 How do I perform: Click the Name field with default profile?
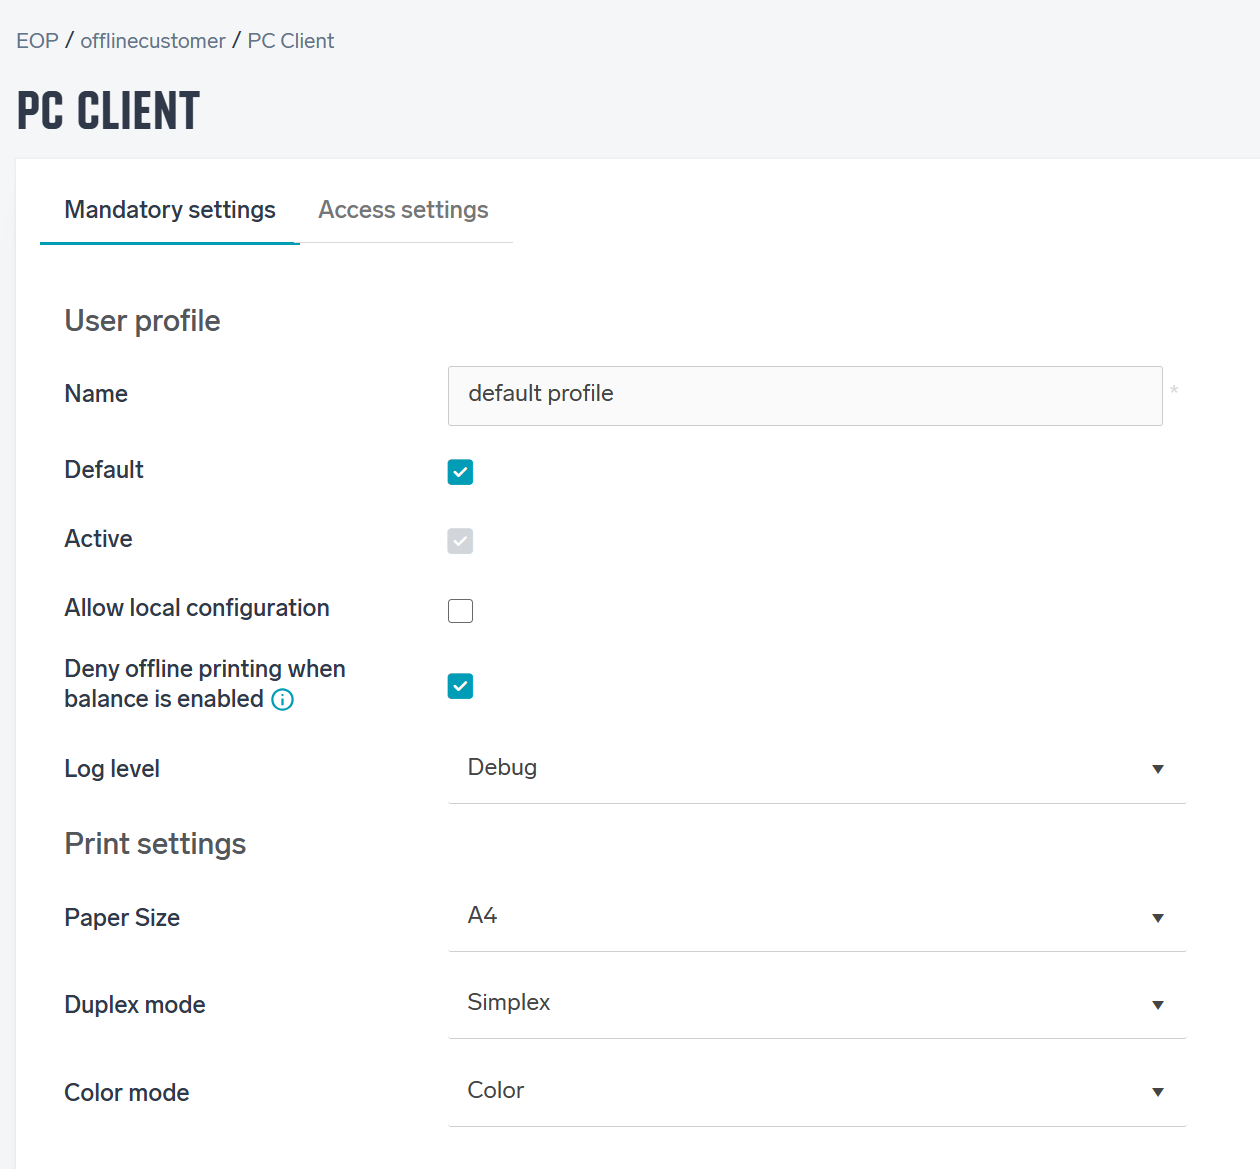point(805,396)
